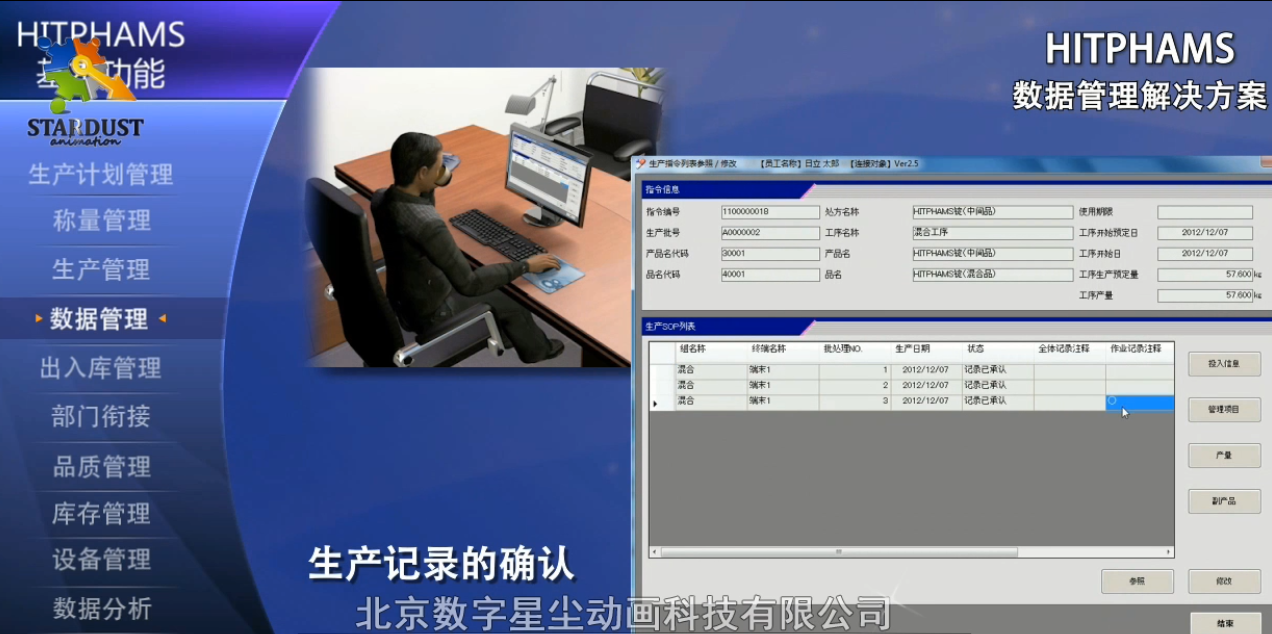Screen dimensions: 1272x634
Task: Navigate to 出入库管理 in the sidebar
Action: click(101, 368)
